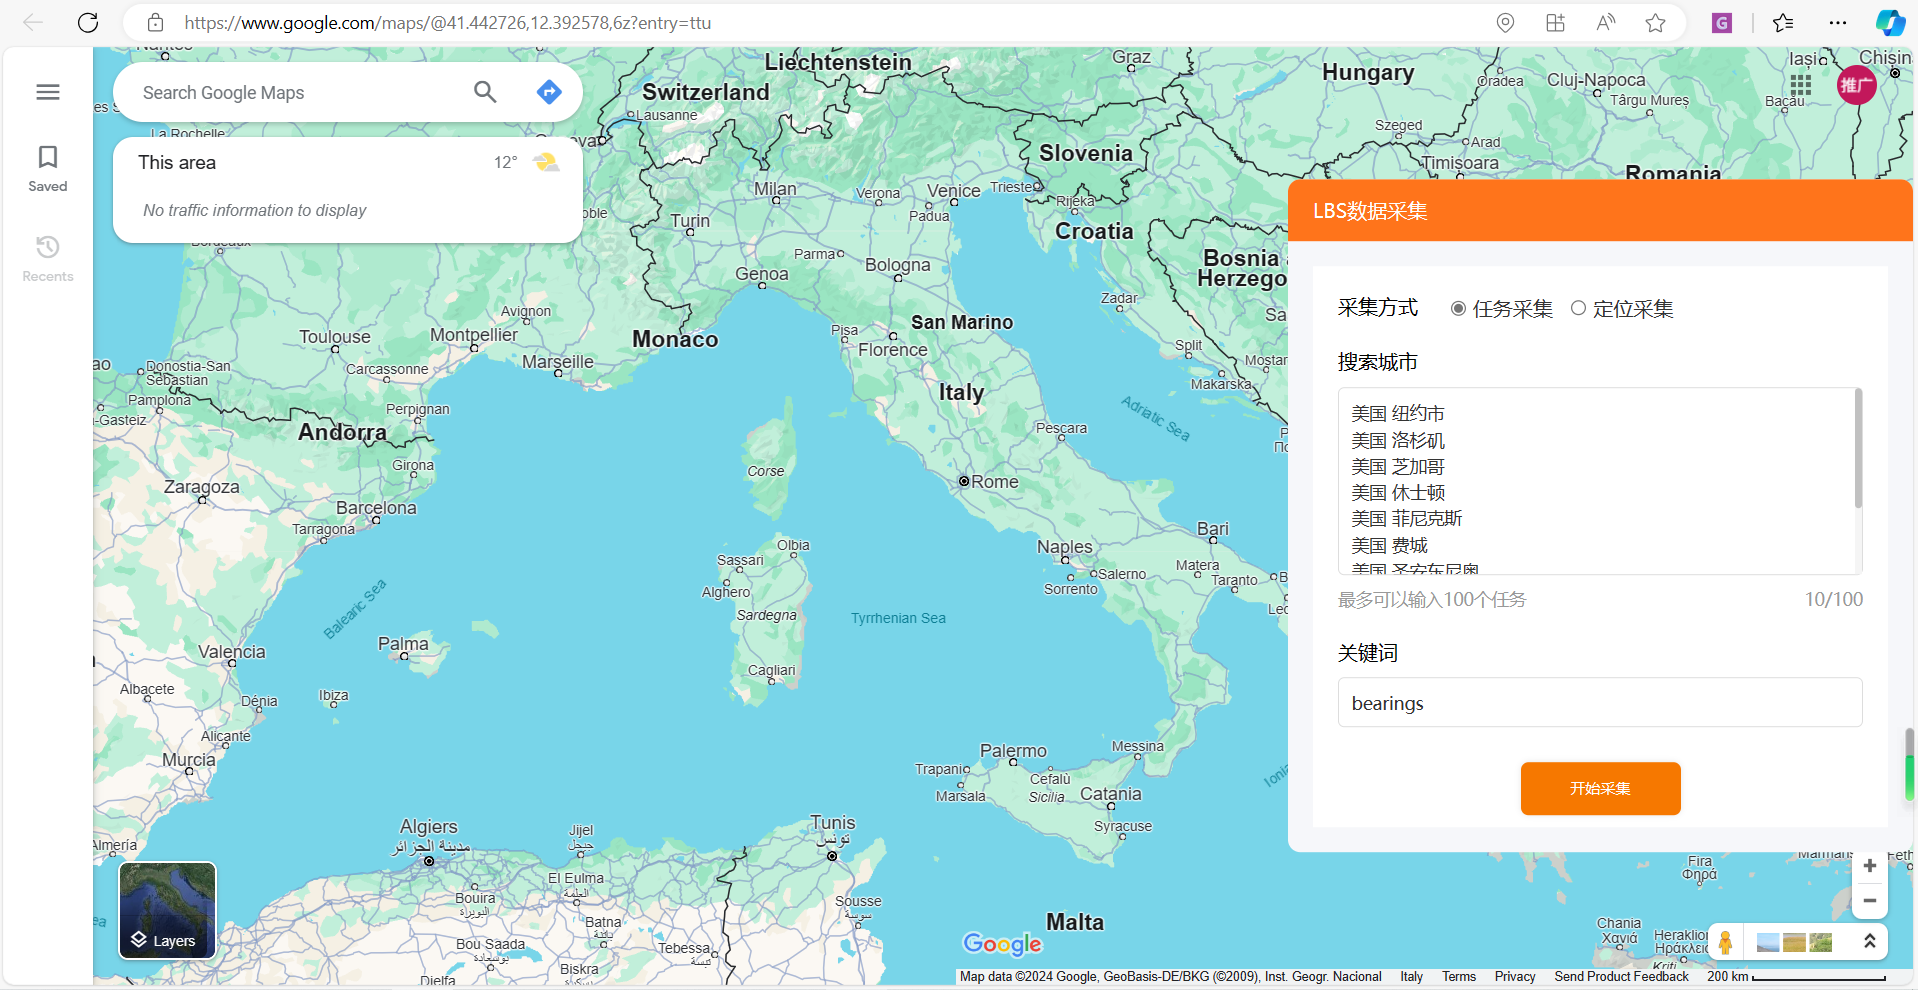Click the Google logo on map
Image resolution: width=1918 pixels, height=990 pixels.
click(1002, 944)
